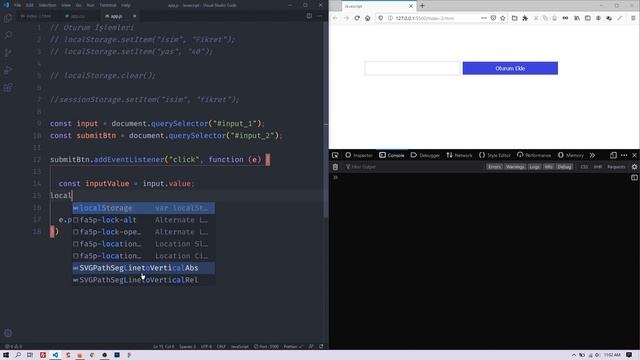
Task: Click the Oturum Ekle button
Action: tap(510, 68)
